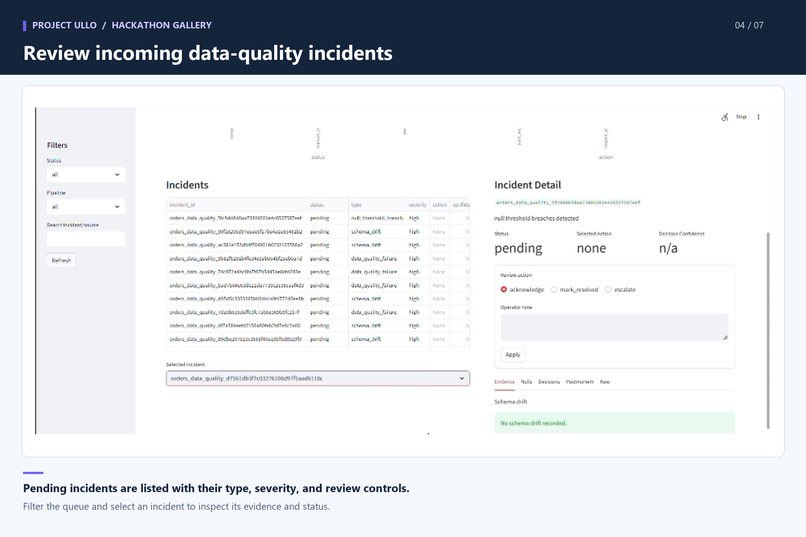Viewport: 806px width, 537px height.
Task: Switch to the Evidence tab
Action: point(504,382)
